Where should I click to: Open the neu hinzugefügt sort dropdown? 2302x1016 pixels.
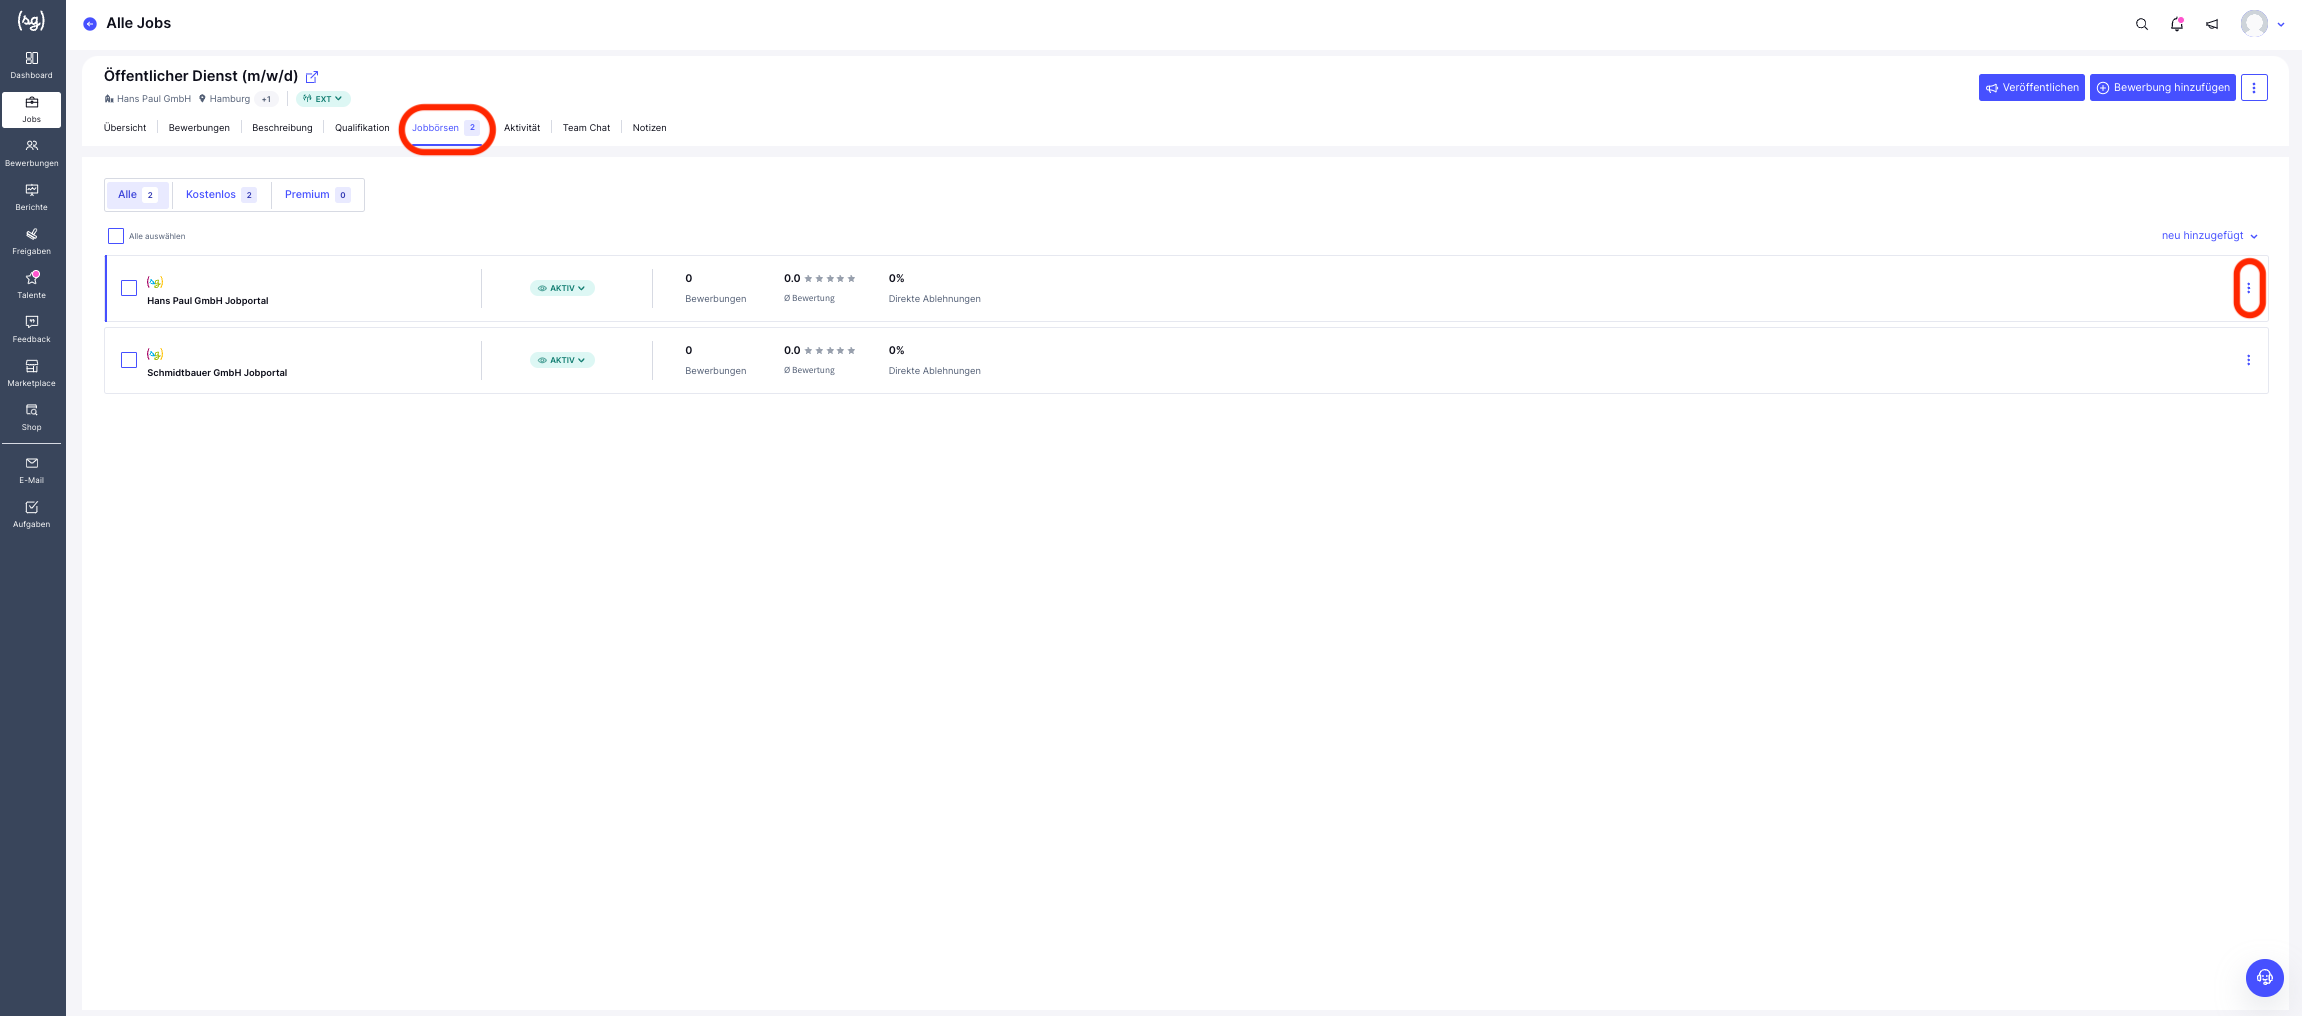(2210, 236)
